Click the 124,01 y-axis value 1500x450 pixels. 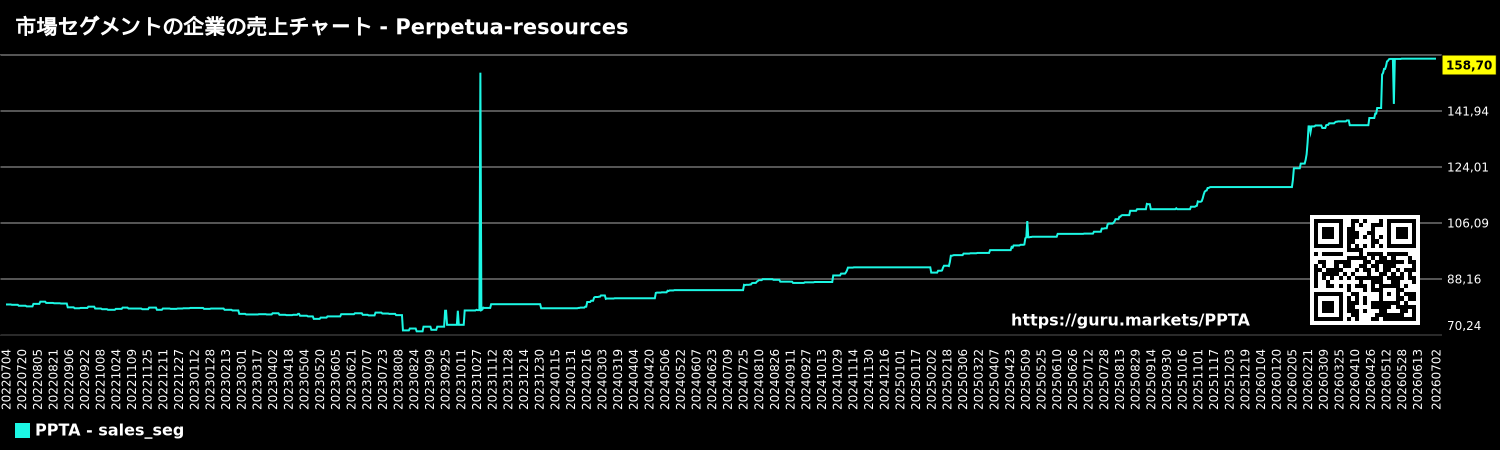coord(1468,167)
